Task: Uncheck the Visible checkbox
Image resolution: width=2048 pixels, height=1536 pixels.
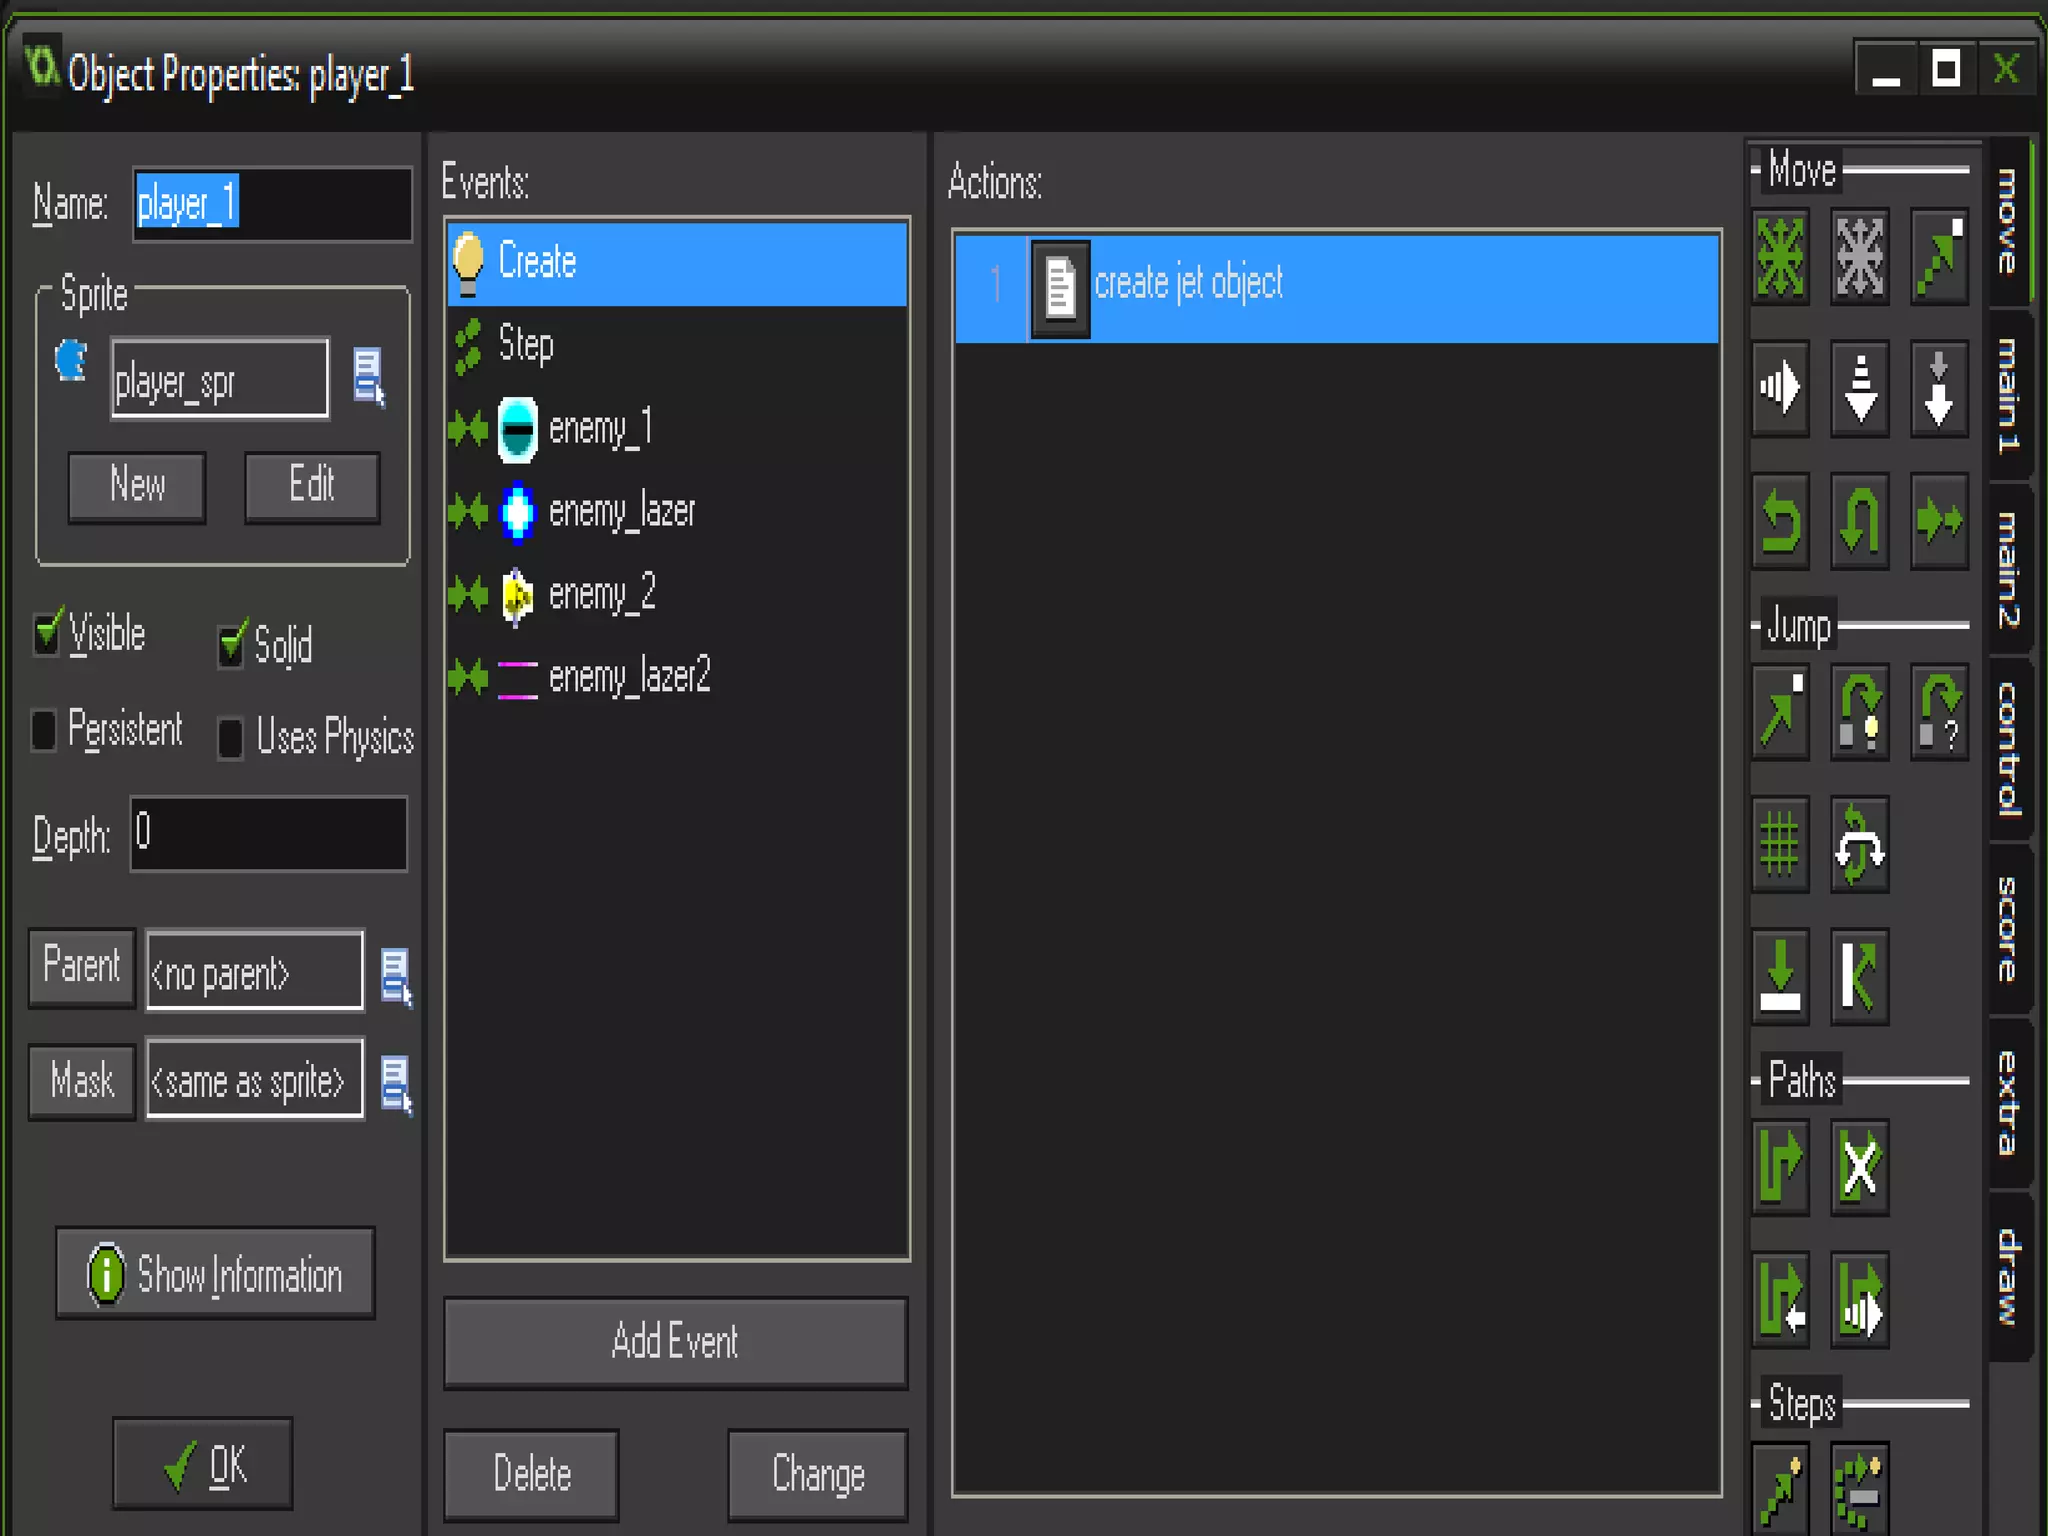Action: (x=46, y=634)
